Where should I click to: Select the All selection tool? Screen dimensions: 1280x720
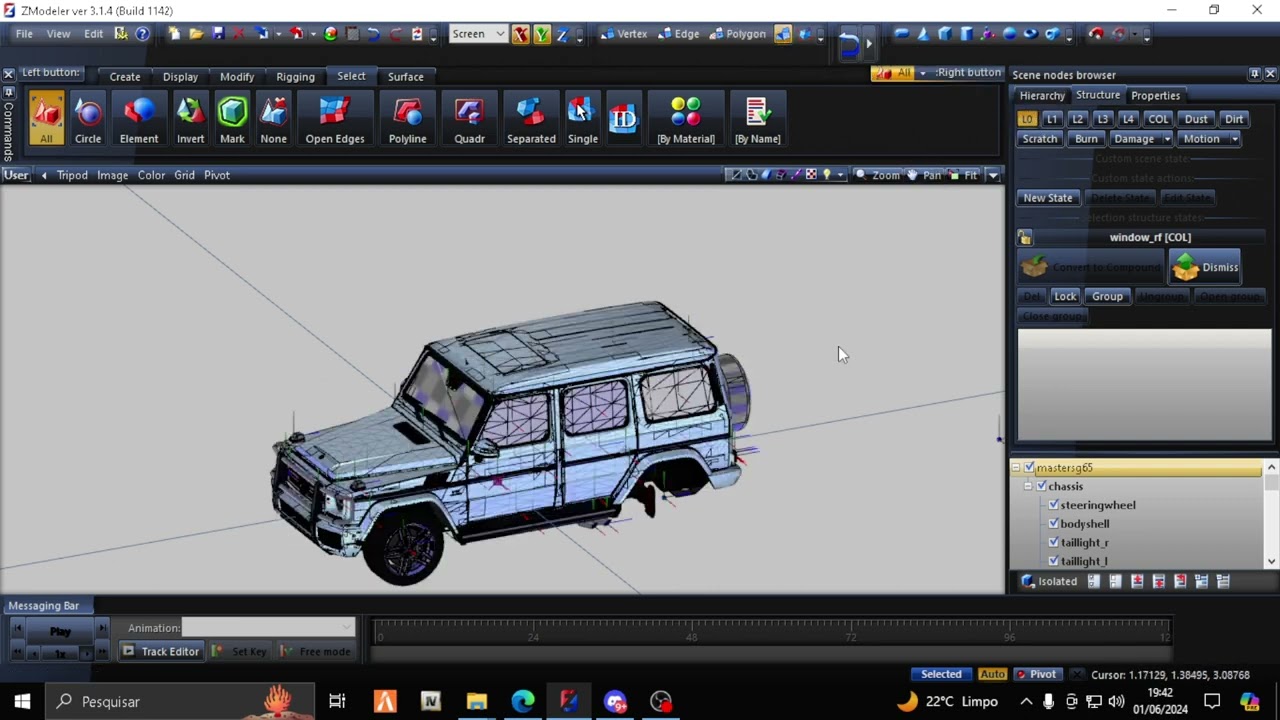point(46,119)
